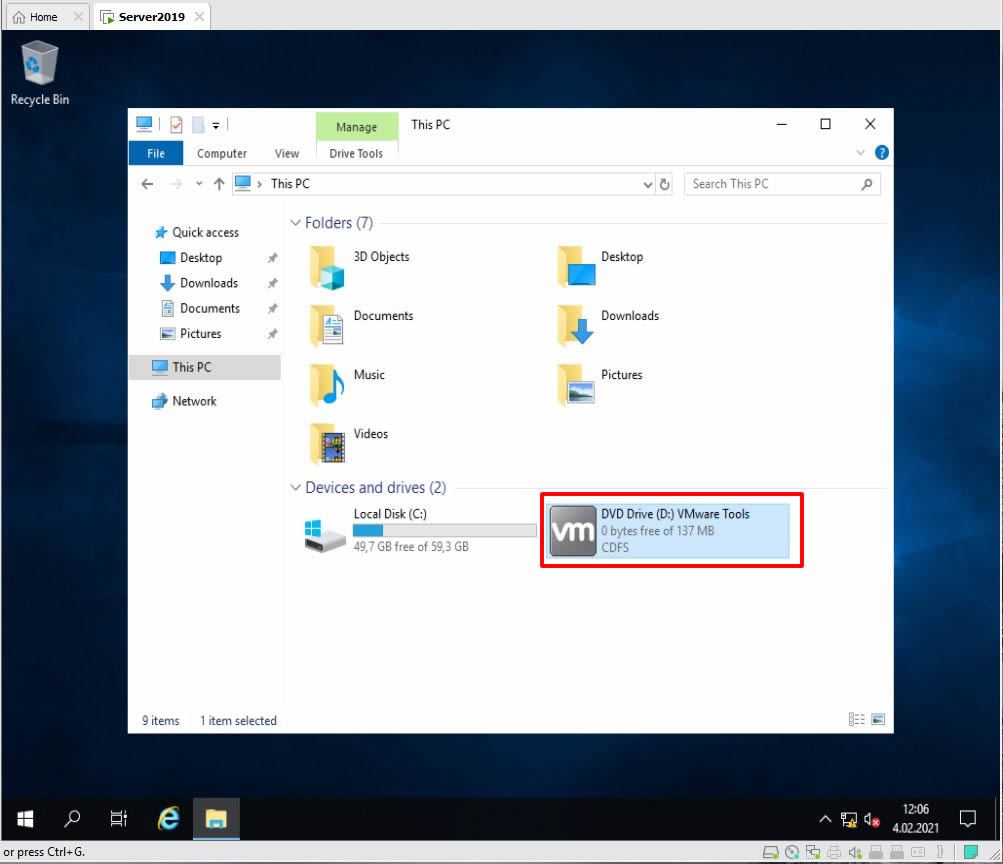The height and width of the screenshot is (864, 1003).
Task: Unpin Documents using its pin icon
Action: [x=272, y=308]
